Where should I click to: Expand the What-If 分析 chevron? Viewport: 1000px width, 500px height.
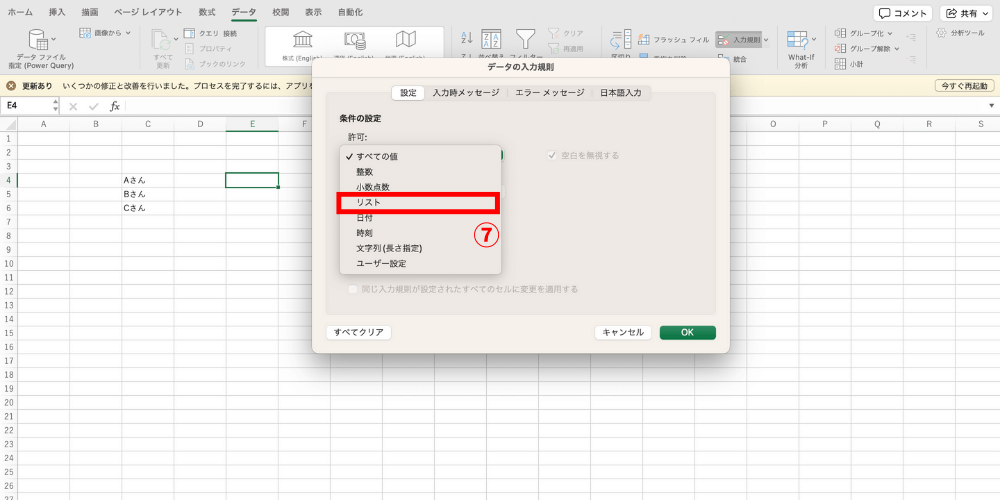pos(814,40)
